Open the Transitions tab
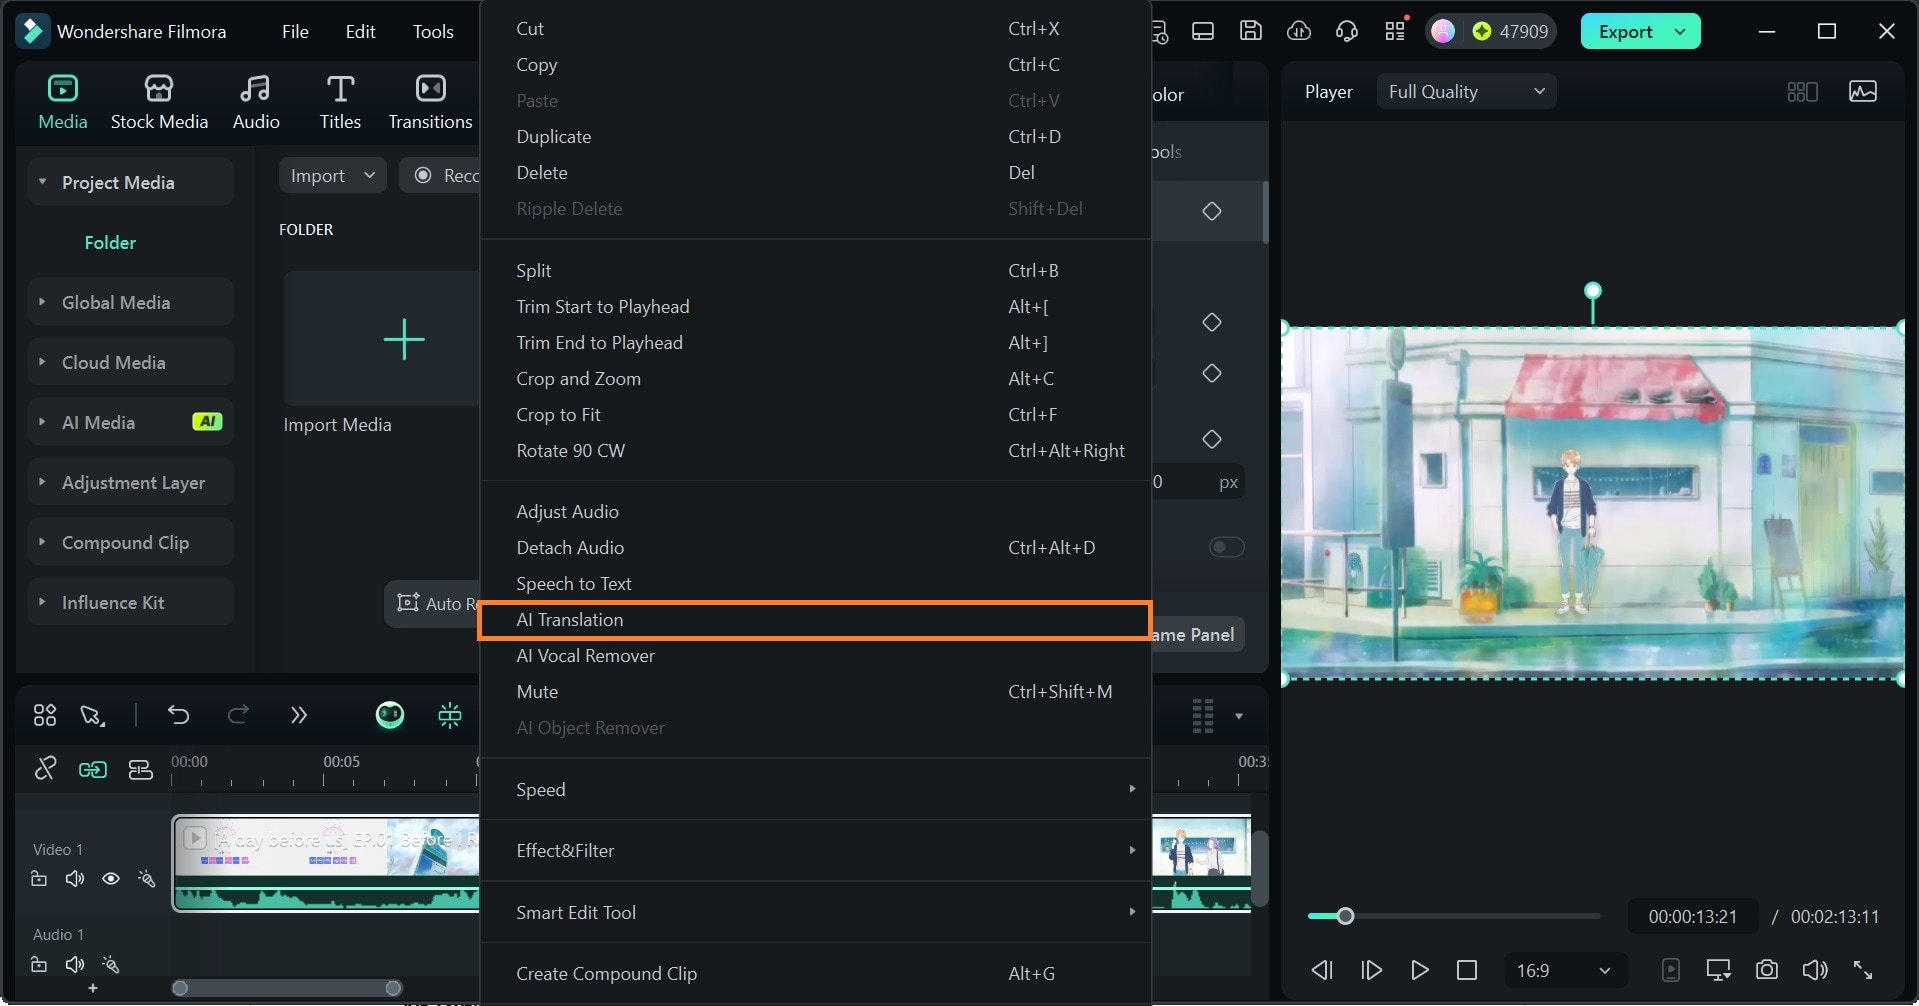 pos(430,101)
